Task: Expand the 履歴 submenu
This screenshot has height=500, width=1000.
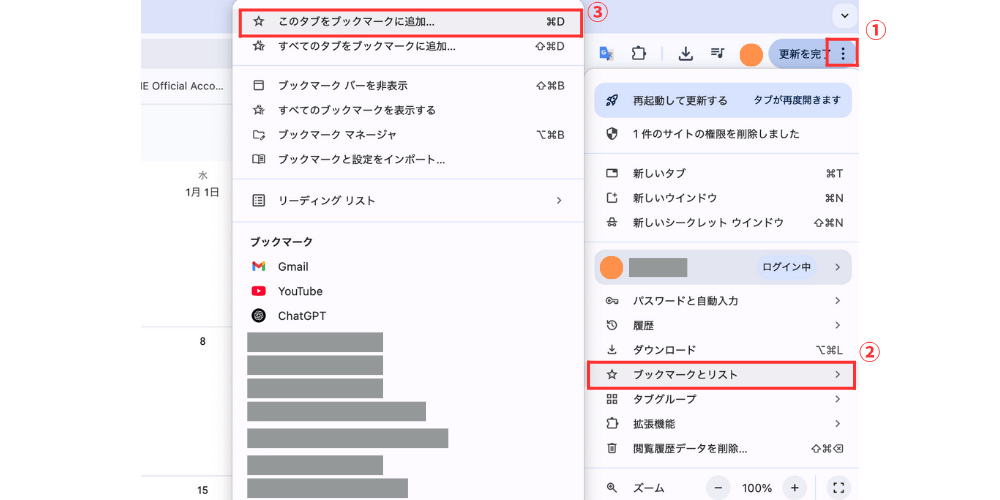Action: tap(720, 325)
